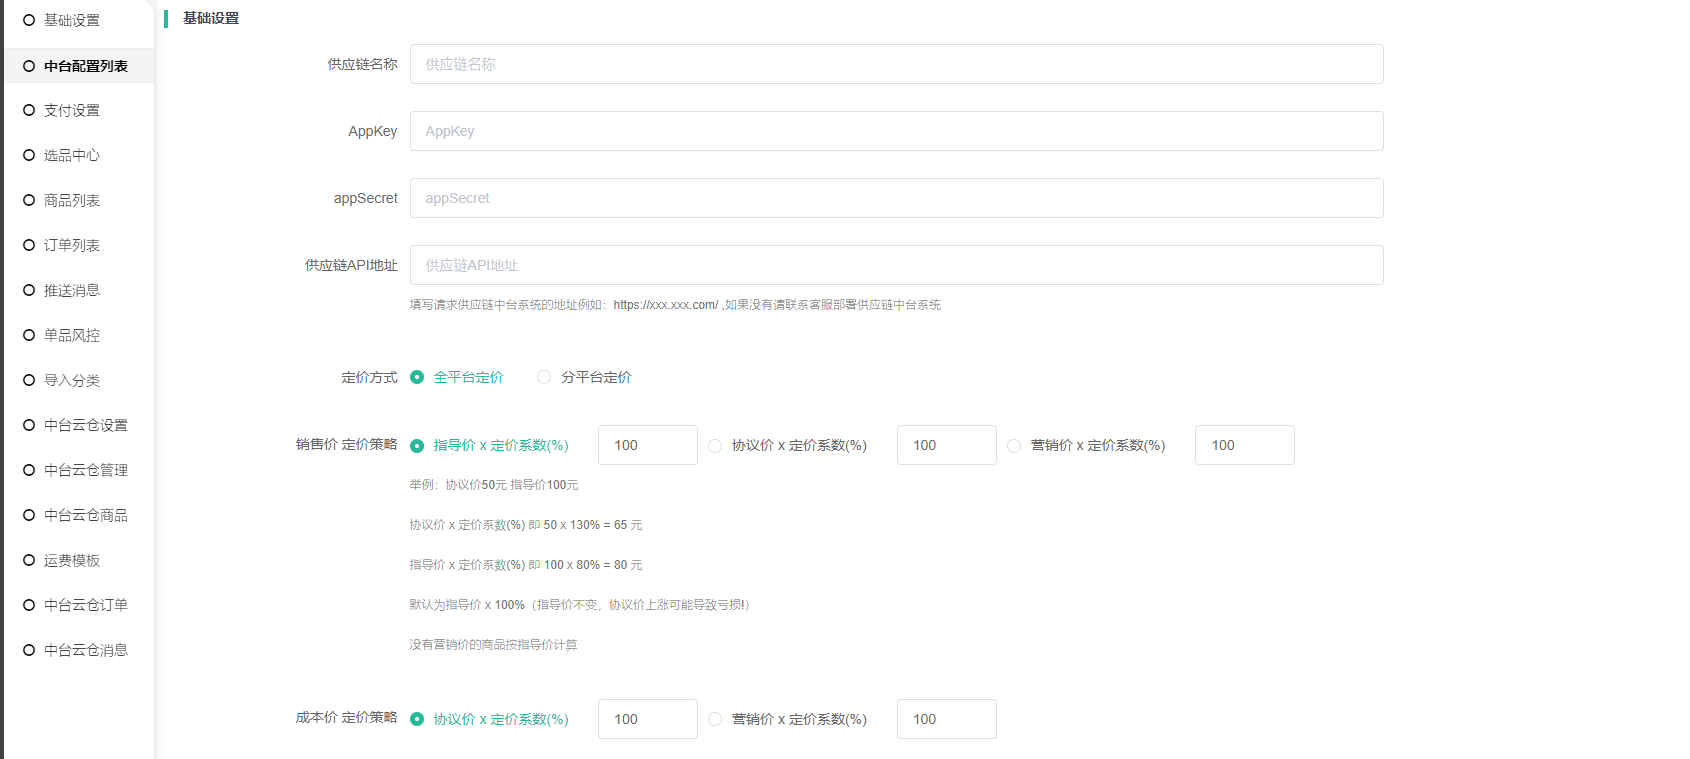Click the circle icon beside 中台云仓消息
Image resolution: width=1690 pixels, height=759 pixels.
[29, 650]
